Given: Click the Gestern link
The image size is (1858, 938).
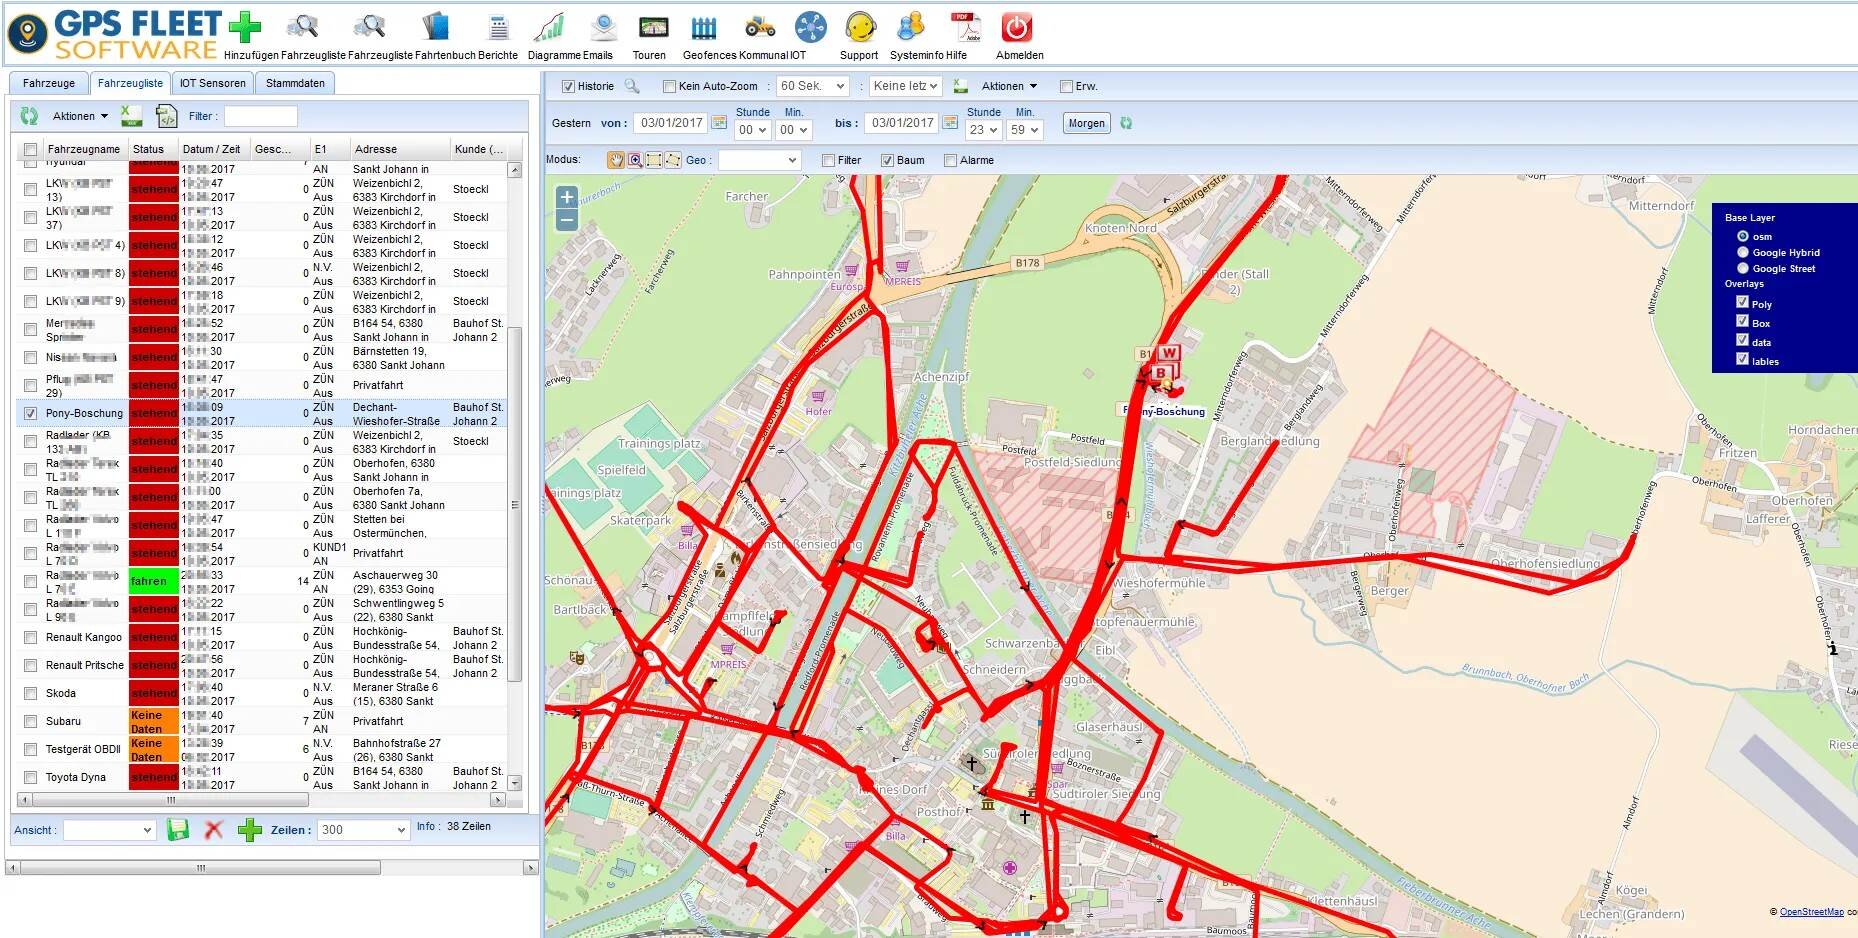Looking at the screenshot, I should point(571,123).
